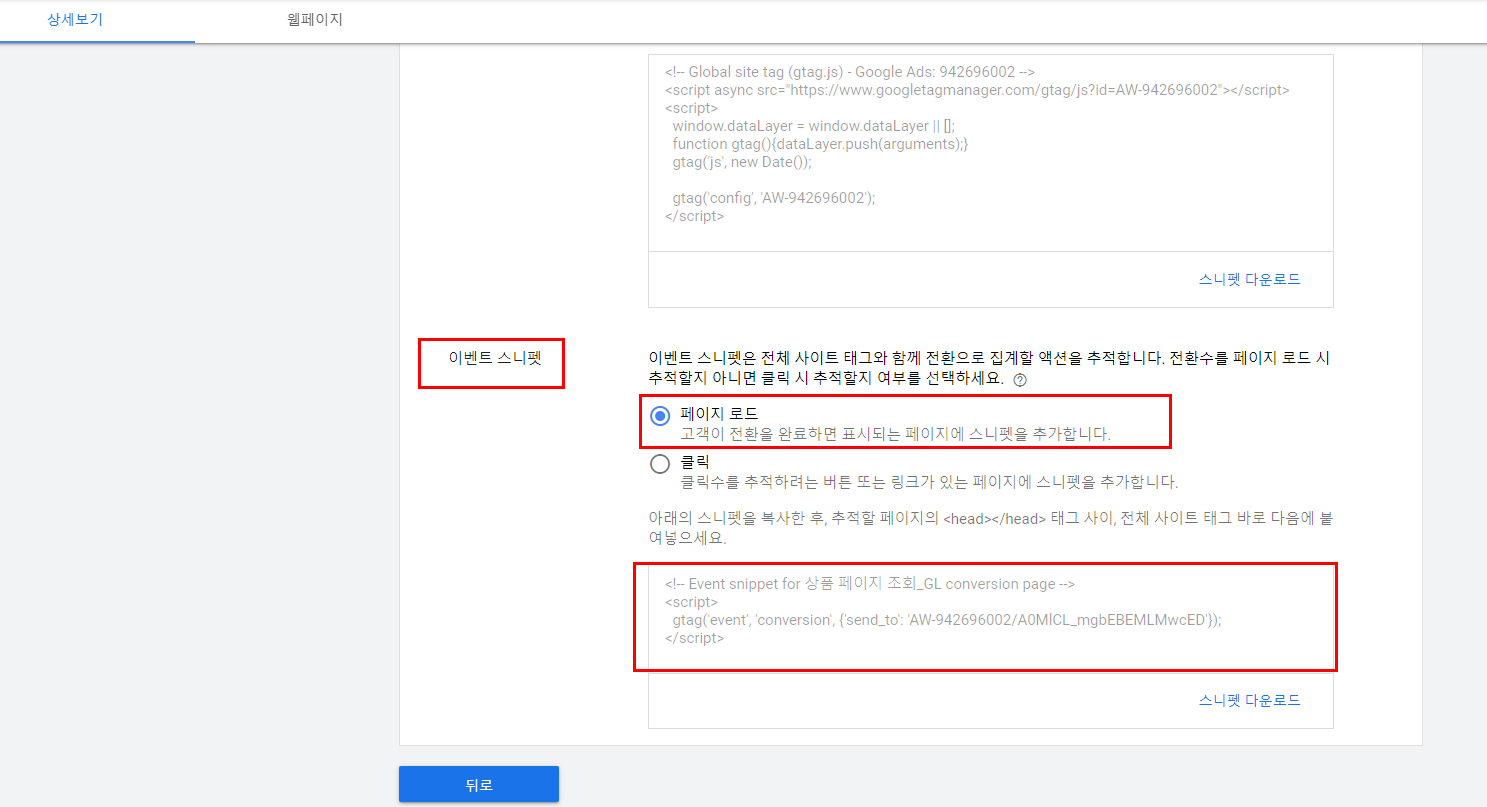Click inside the global site tag code box
Image resolution: width=1487 pixels, height=807 pixels.
(x=990, y=152)
